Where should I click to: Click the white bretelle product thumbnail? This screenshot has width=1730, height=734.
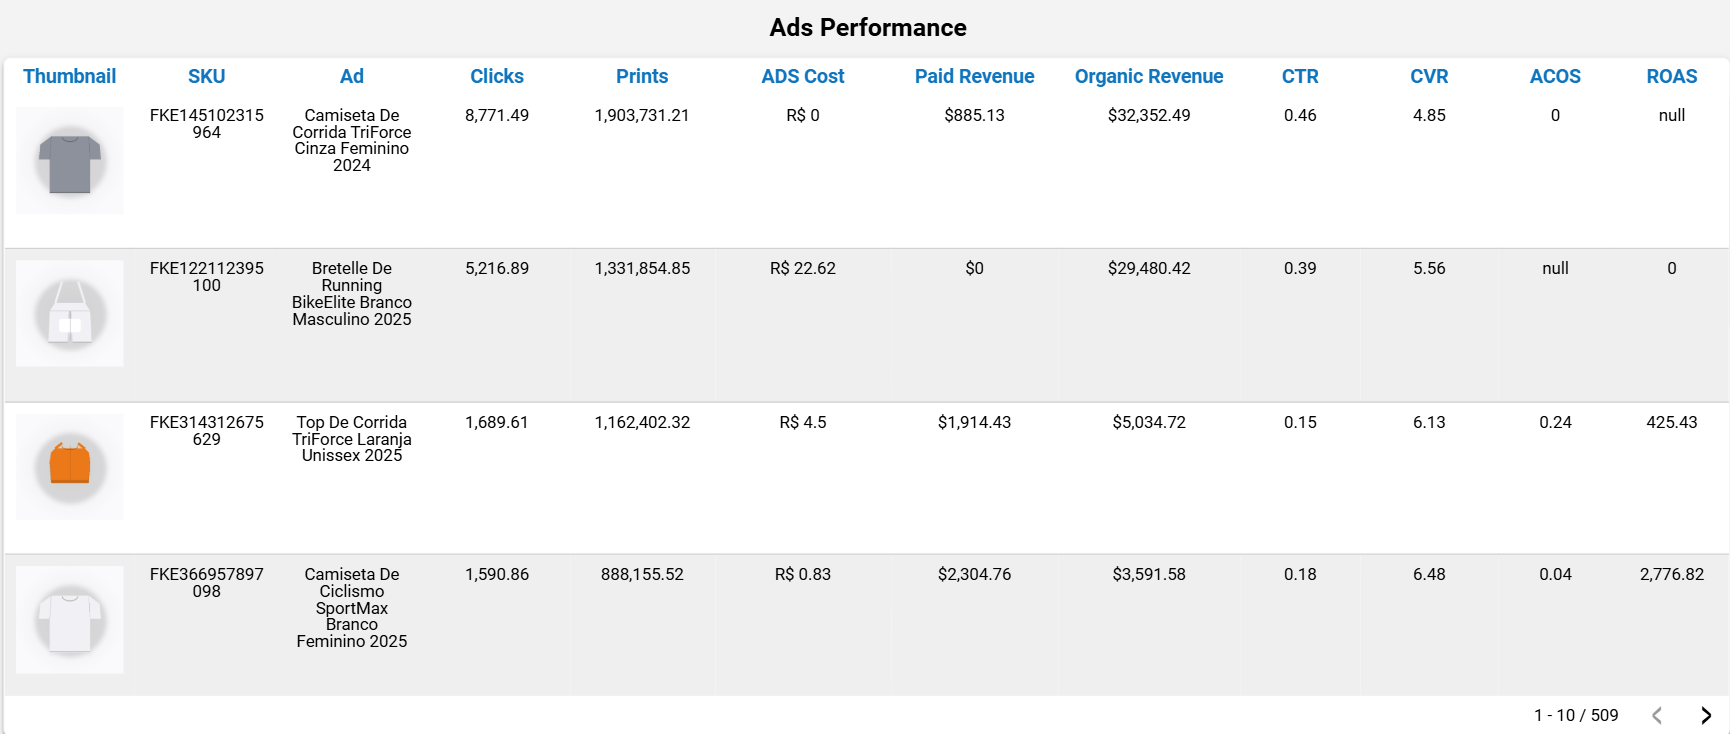(x=69, y=313)
